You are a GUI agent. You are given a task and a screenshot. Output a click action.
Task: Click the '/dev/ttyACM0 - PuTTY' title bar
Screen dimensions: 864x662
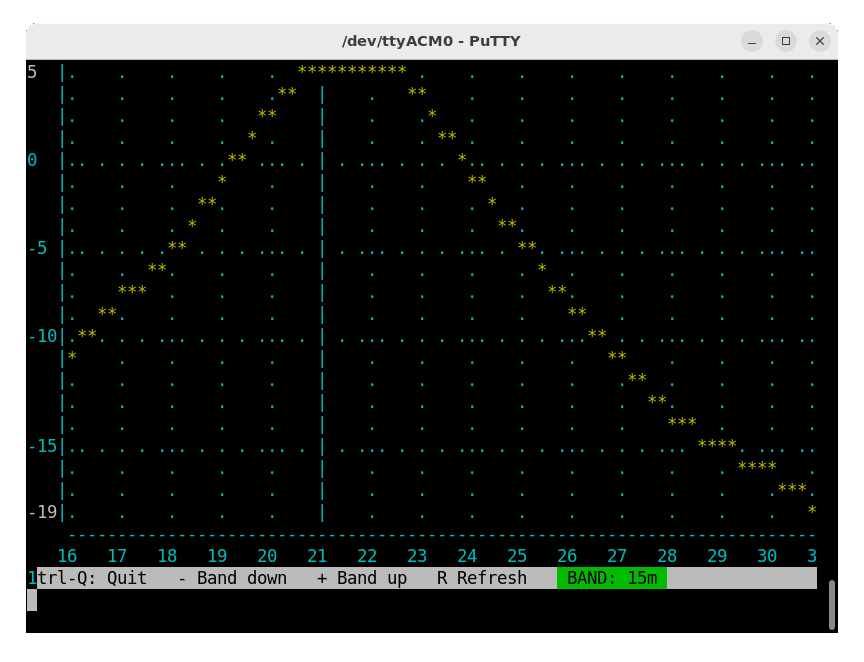coord(431,41)
